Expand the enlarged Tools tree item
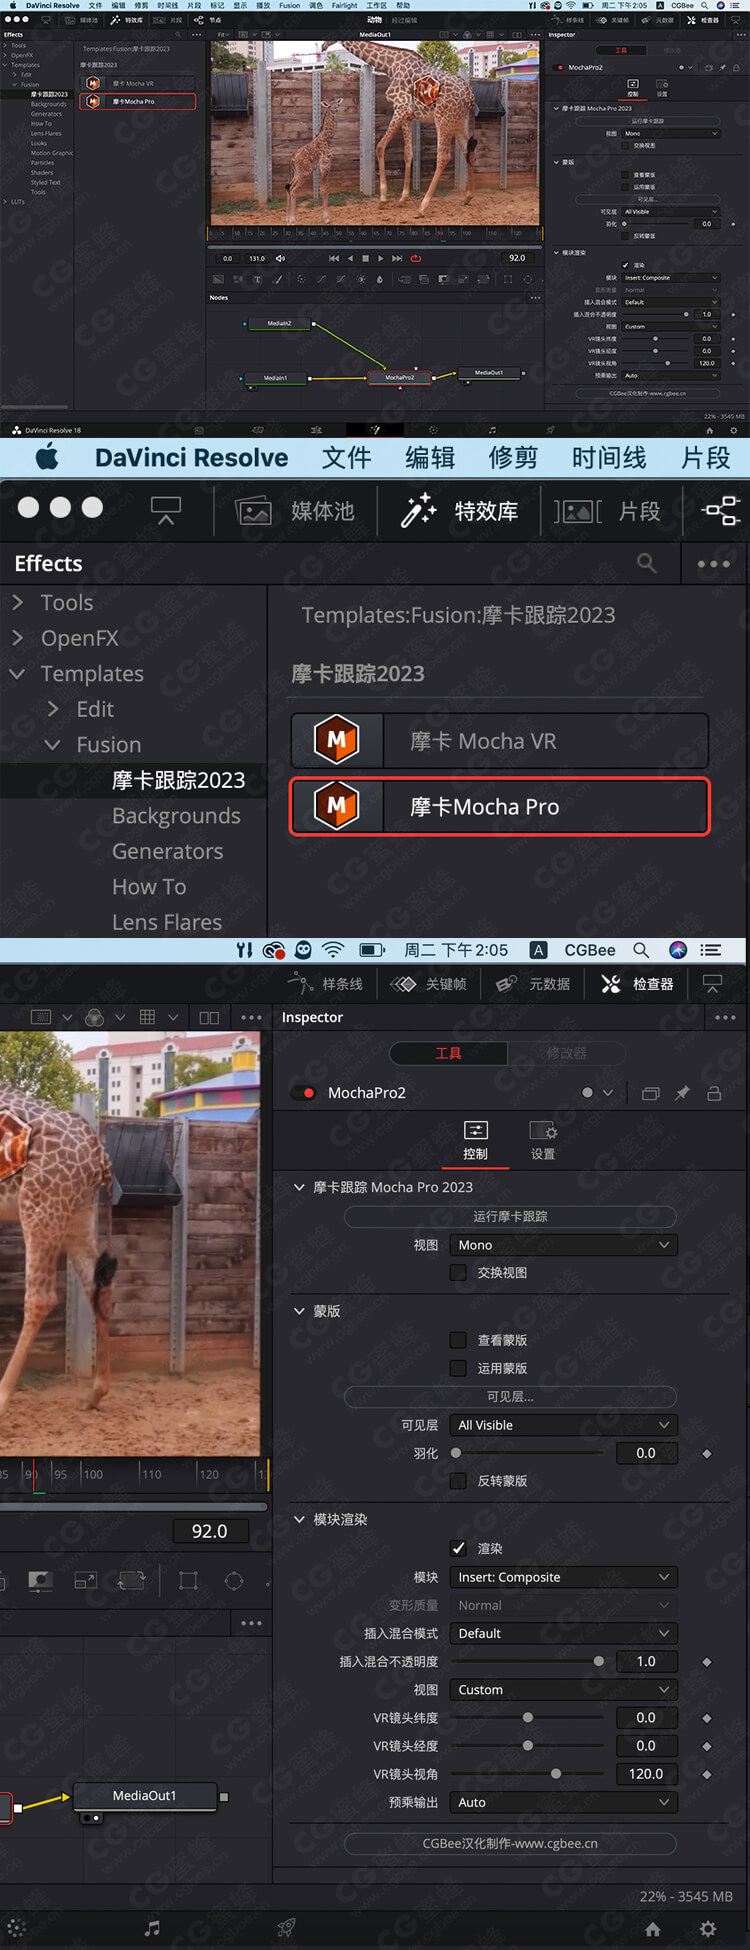 pyautogui.click(x=17, y=602)
